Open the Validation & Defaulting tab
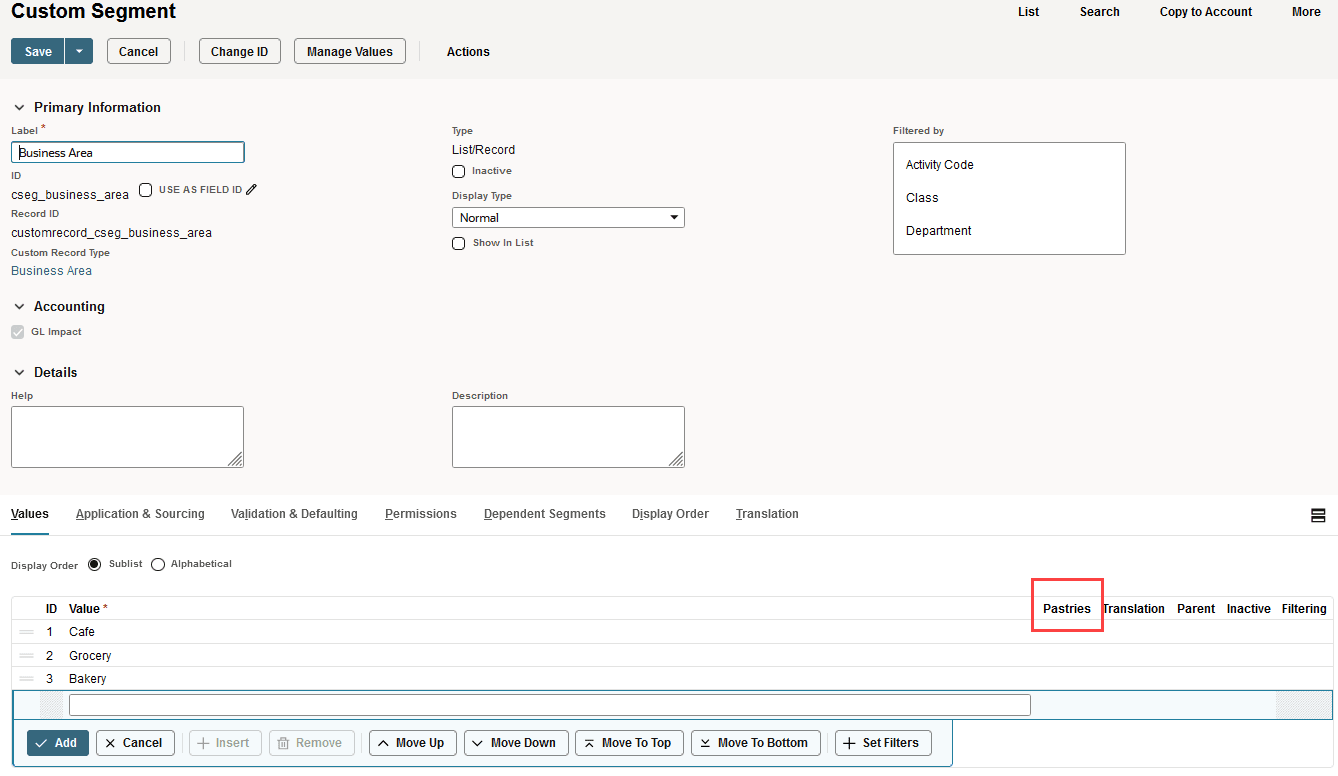Image resolution: width=1338 pixels, height=776 pixels. pos(294,514)
